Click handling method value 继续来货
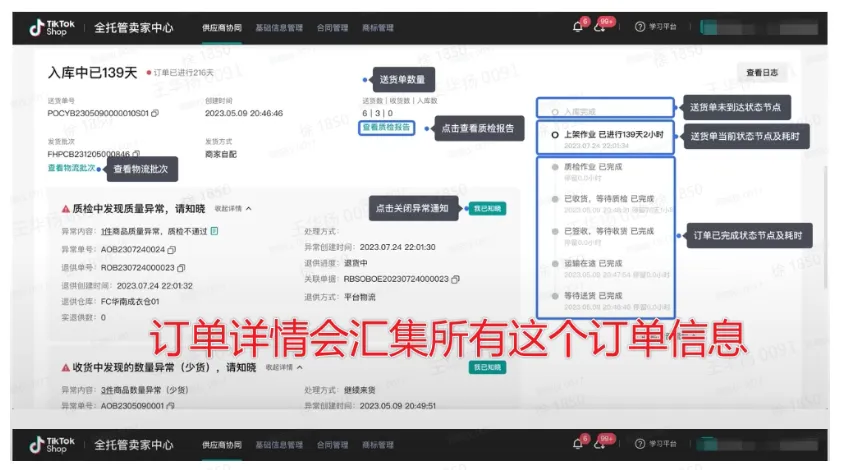Image resolution: width=843 pixels, height=470 pixels. pos(360,390)
